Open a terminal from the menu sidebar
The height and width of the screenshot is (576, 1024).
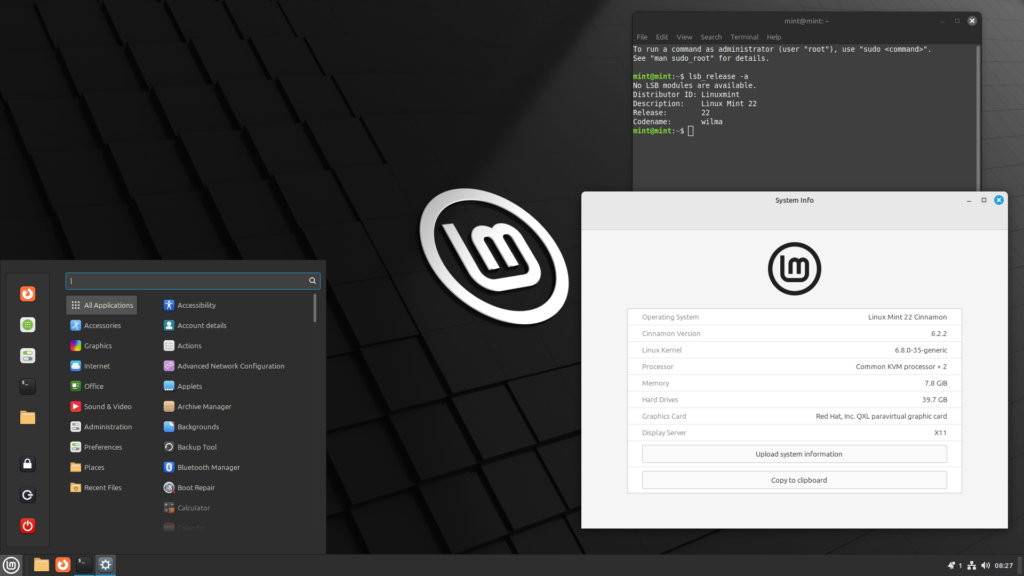[27, 386]
